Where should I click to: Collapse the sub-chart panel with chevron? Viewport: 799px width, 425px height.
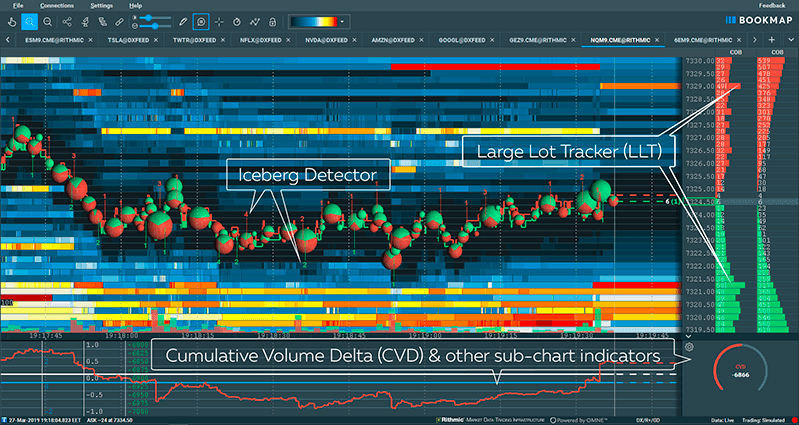[x=688, y=336]
